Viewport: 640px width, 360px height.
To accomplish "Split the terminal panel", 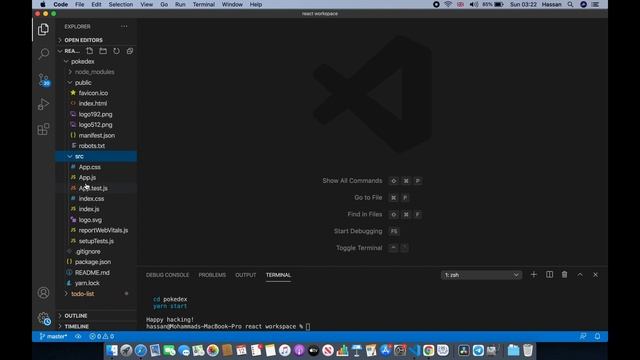I will (x=549, y=275).
